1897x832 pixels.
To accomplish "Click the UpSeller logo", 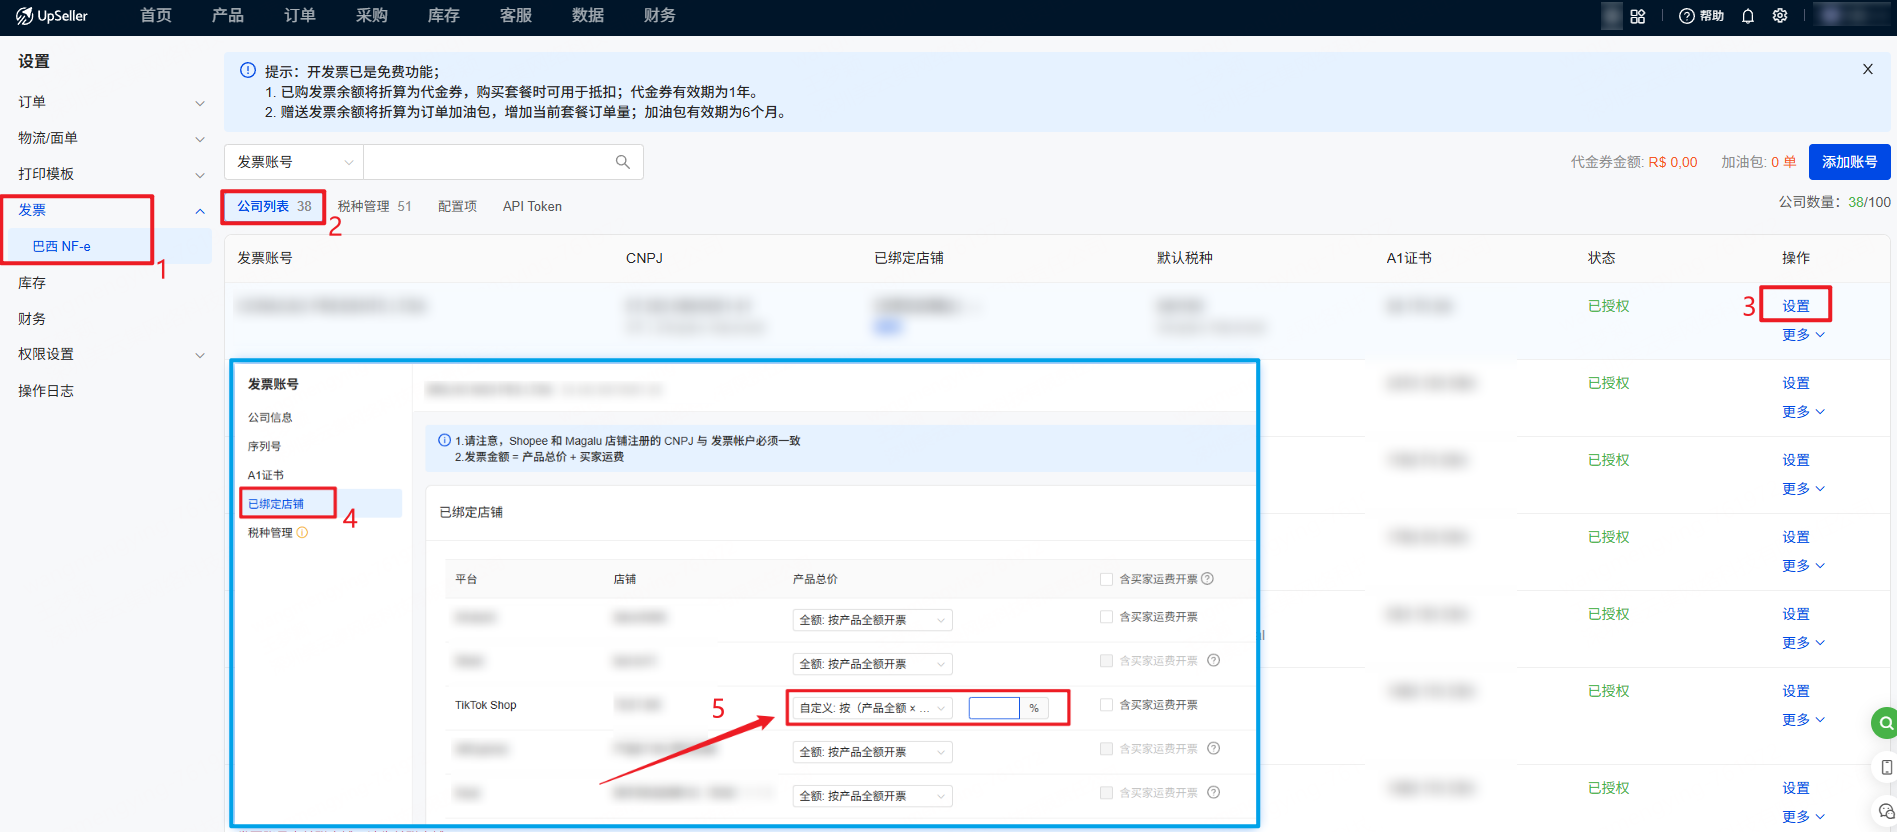I will [52, 16].
